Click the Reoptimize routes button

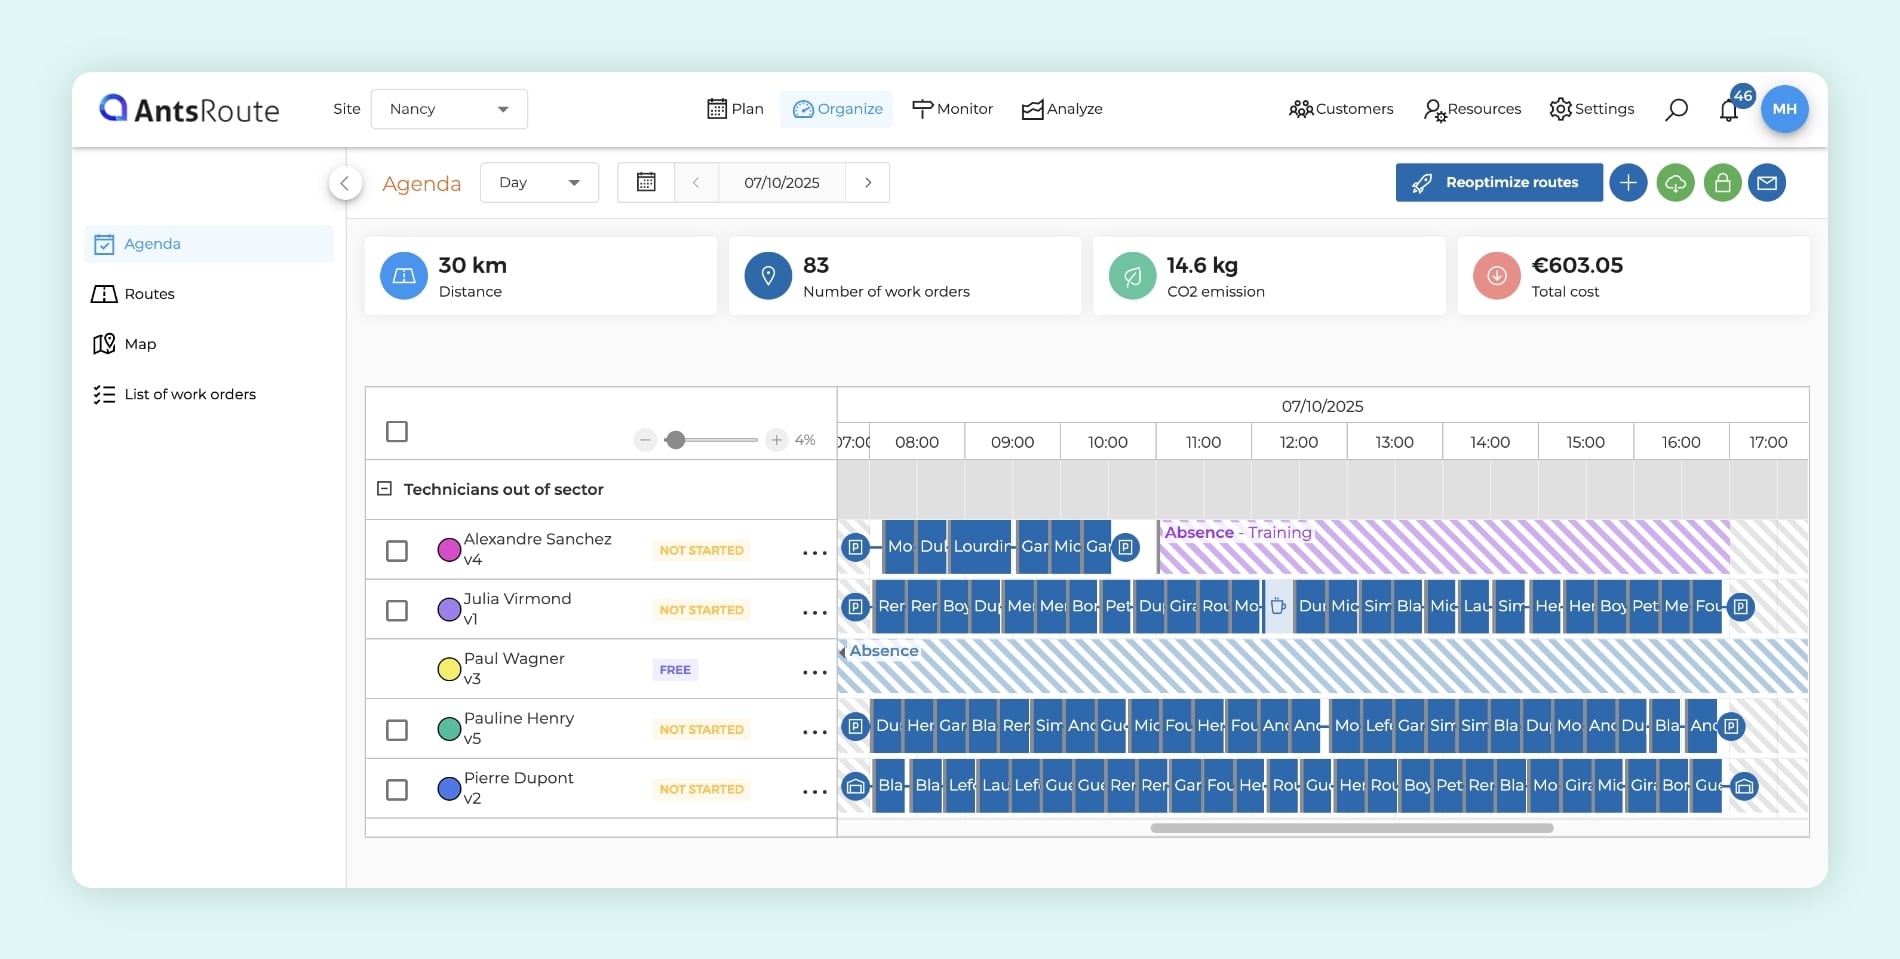pyautogui.click(x=1498, y=183)
